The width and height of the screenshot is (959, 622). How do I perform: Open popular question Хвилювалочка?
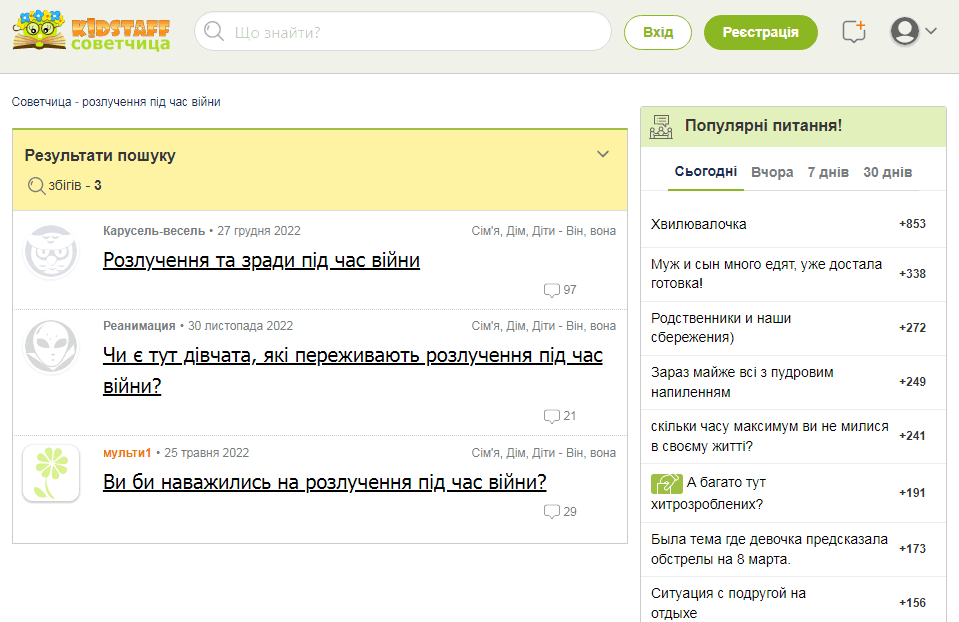point(698,224)
